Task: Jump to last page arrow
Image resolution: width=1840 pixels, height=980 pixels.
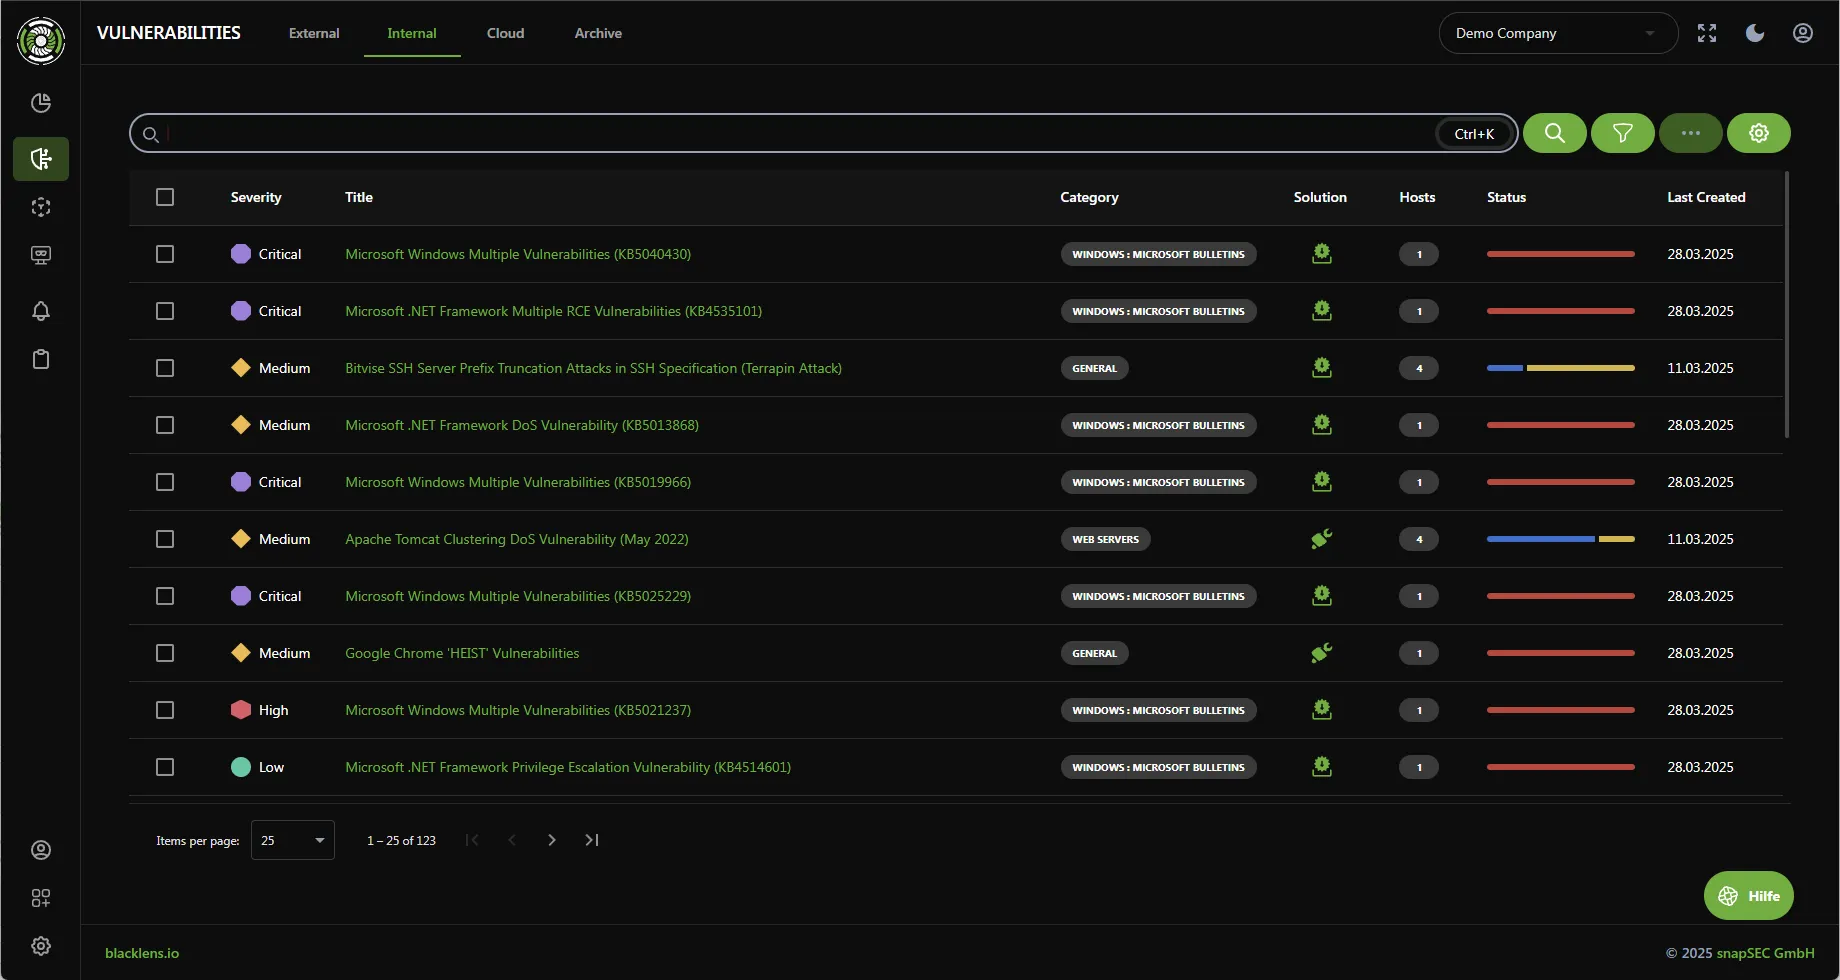Action: click(x=592, y=840)
